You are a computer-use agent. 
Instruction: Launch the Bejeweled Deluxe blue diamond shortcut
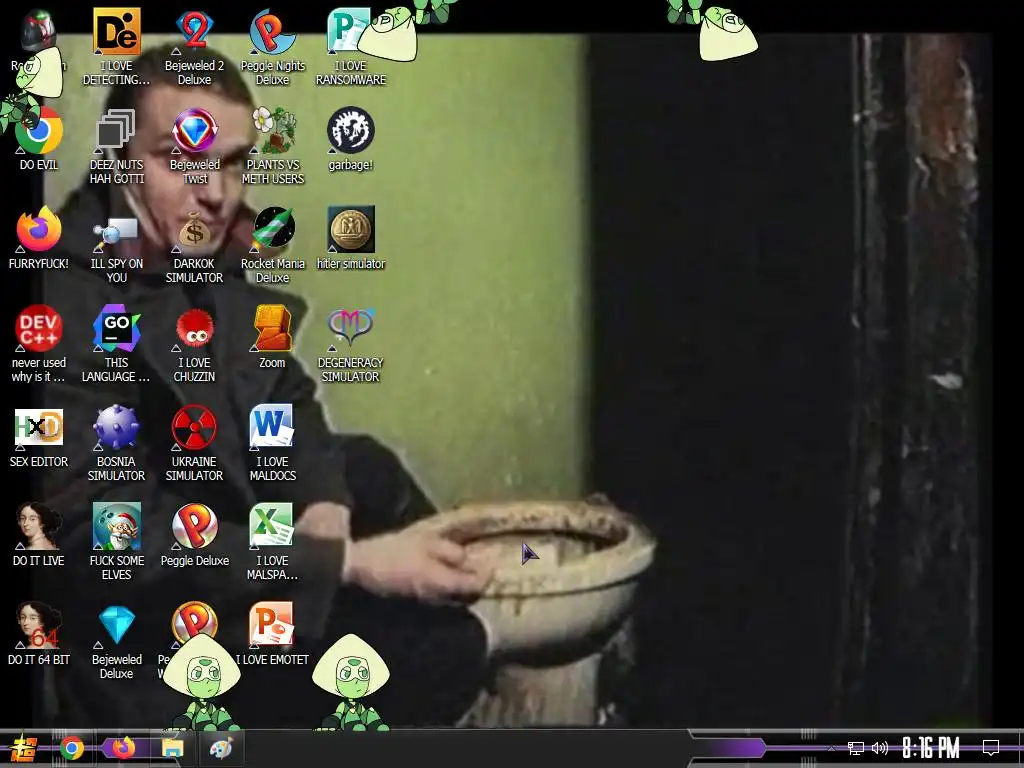coord(116,625)
